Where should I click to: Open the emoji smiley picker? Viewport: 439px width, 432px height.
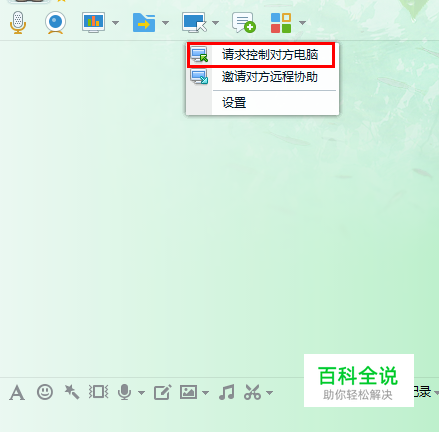click(45, 392)
